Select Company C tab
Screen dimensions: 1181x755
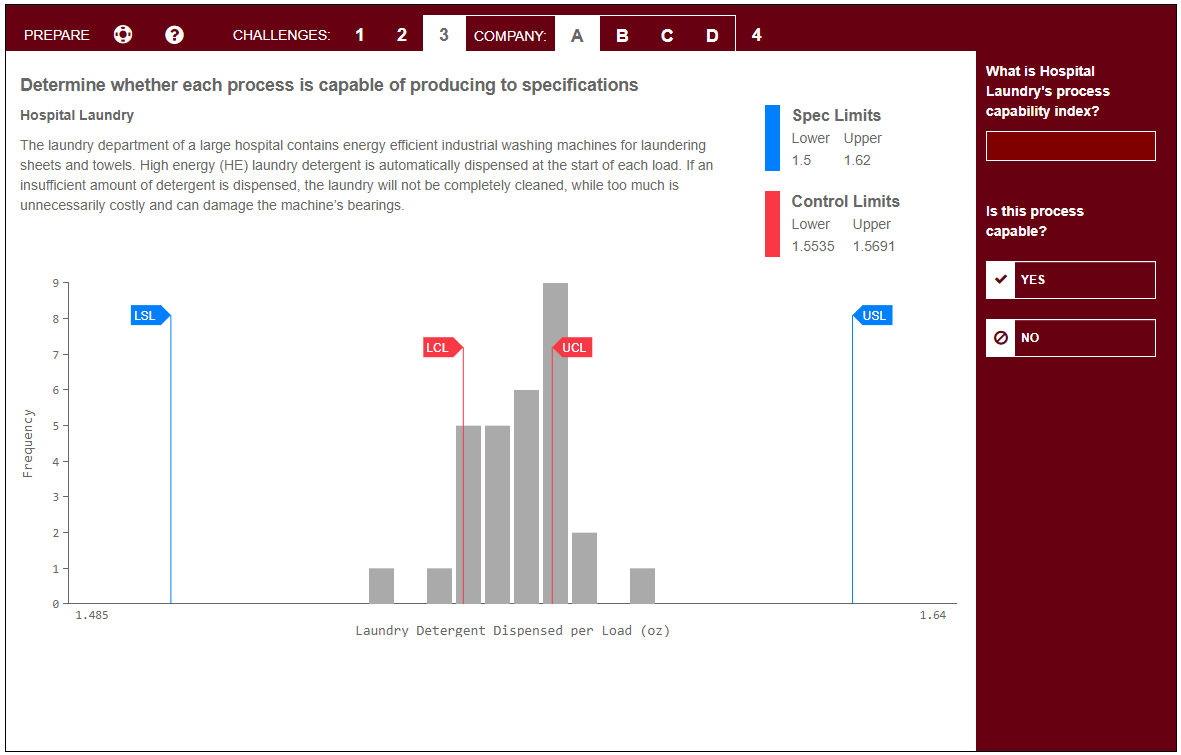tap(667, 34)
